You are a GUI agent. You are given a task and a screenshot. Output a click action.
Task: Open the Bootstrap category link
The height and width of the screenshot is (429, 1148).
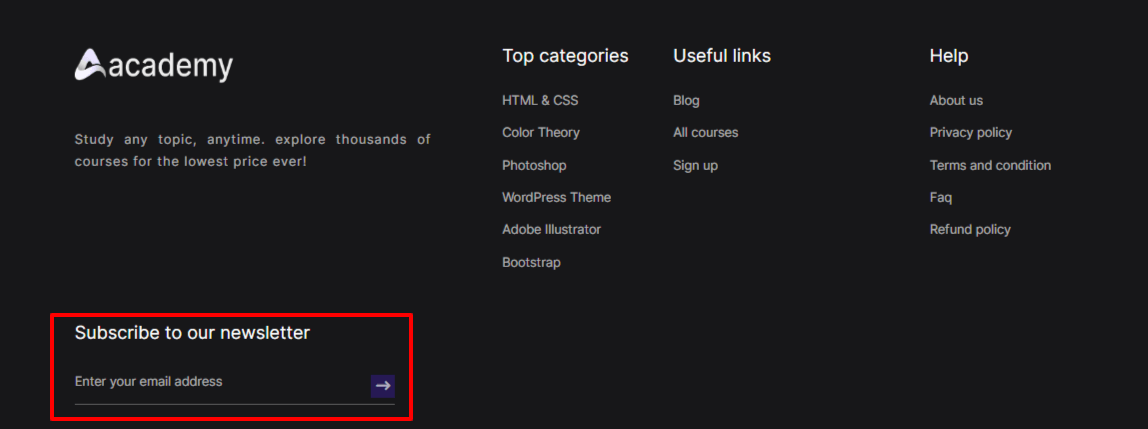coord(531,262)
